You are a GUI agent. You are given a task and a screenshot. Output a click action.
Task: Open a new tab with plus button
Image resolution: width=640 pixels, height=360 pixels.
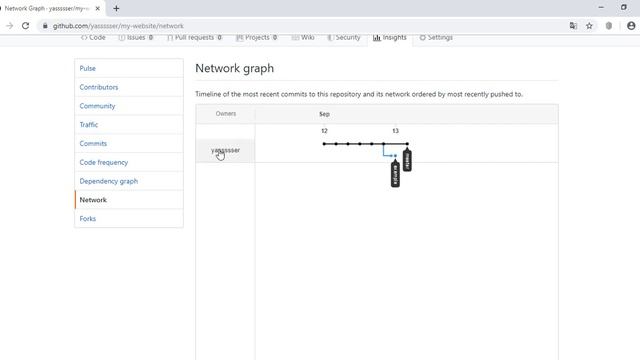coord(116,8)
